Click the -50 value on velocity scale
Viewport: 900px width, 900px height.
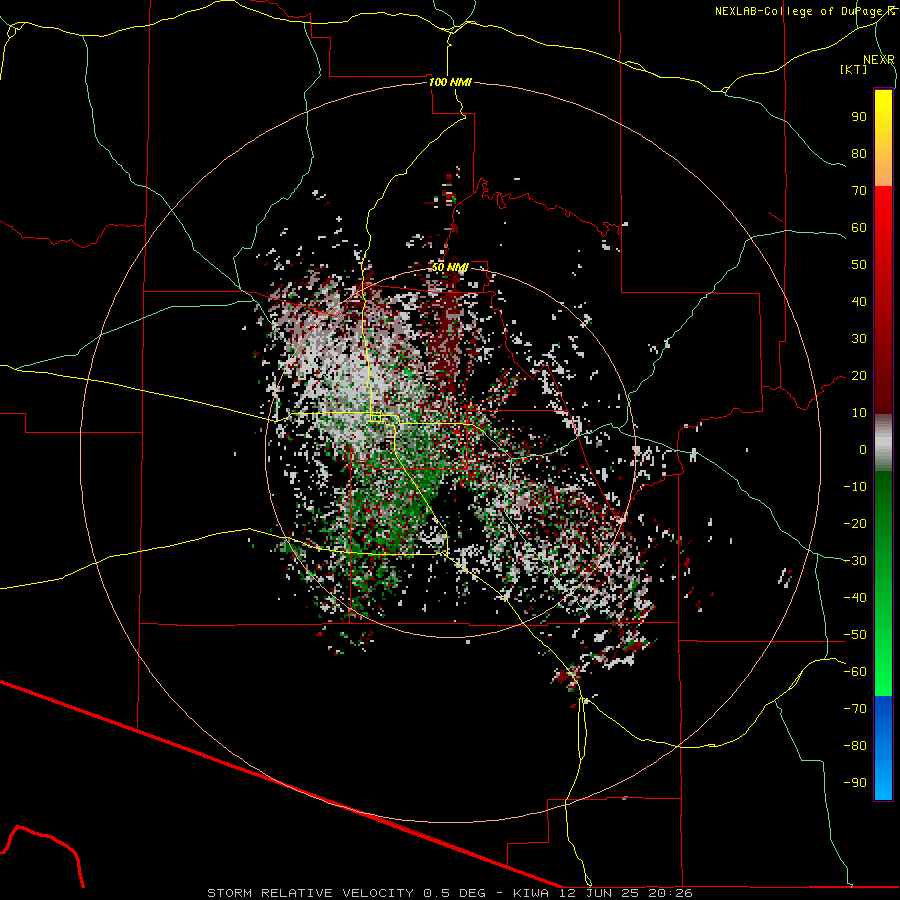(855, 635)
